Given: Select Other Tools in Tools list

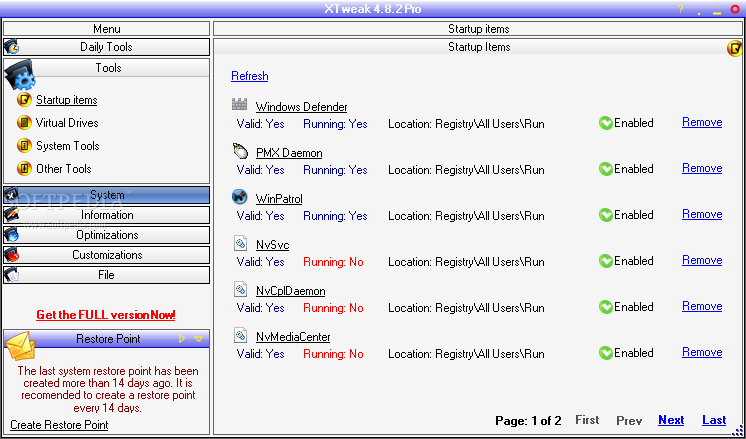Looking at the screenshot, I should [x=64, y=168].
